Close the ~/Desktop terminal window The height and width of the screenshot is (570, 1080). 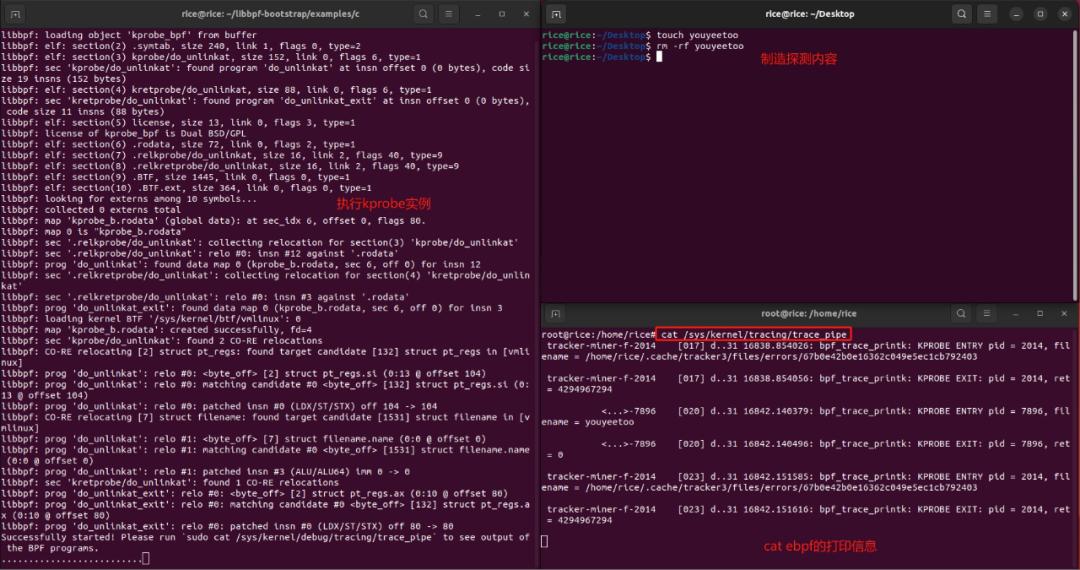click(1065, 14)
